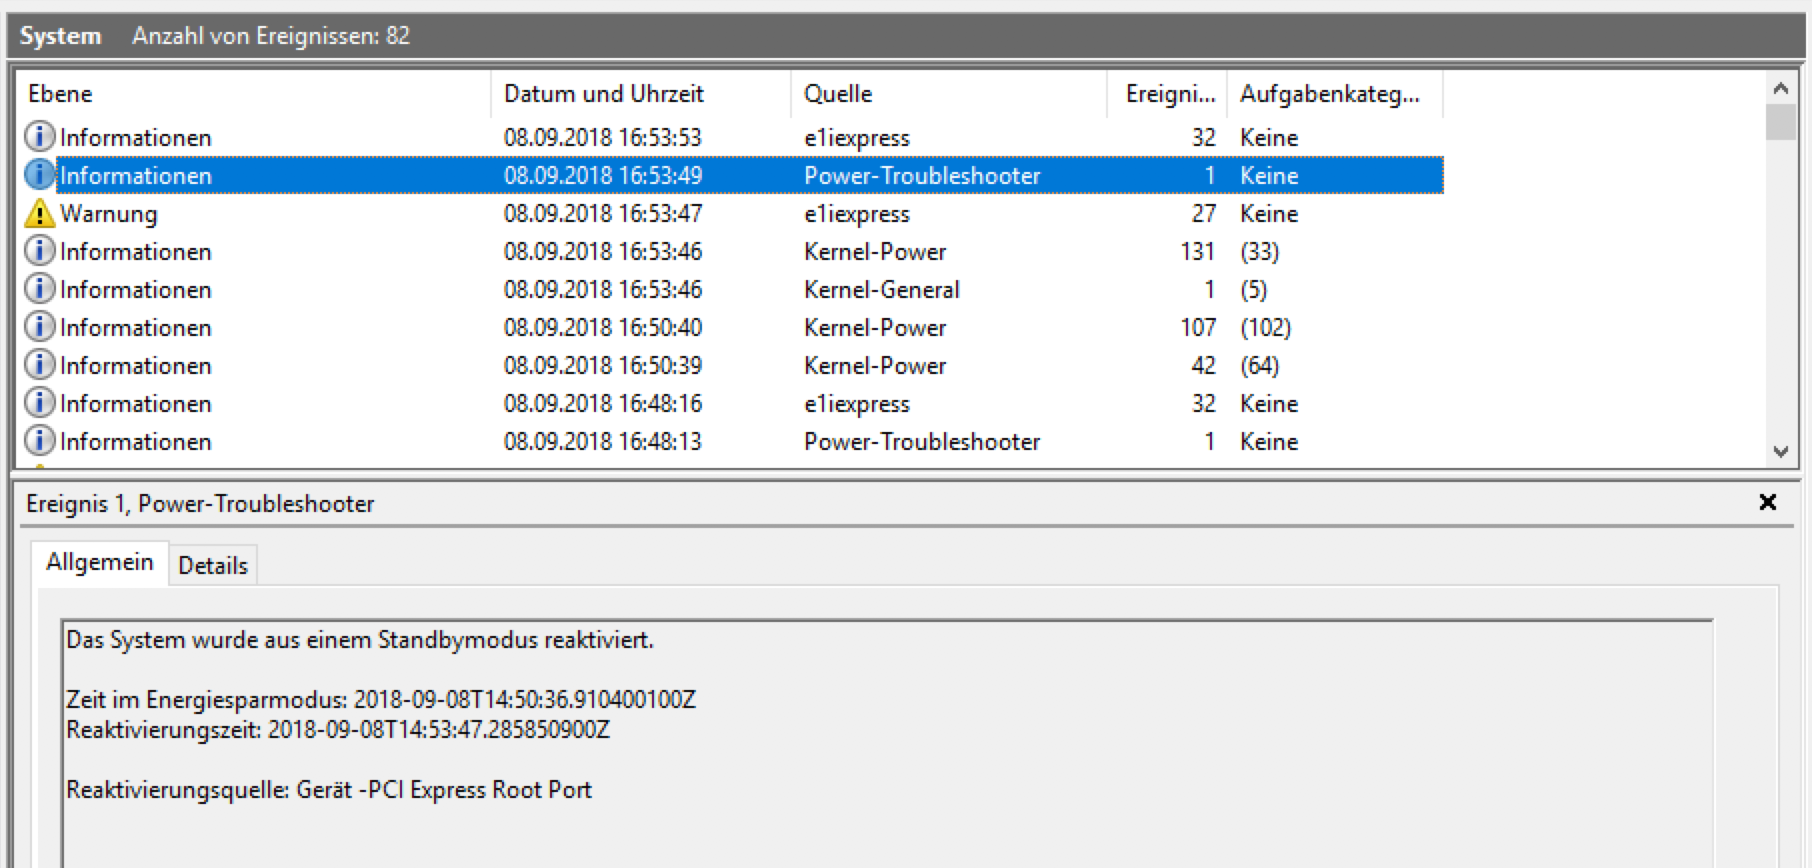1812x868 pixels.
Task: Click task category (64) cell
Action: (1260, 365)
